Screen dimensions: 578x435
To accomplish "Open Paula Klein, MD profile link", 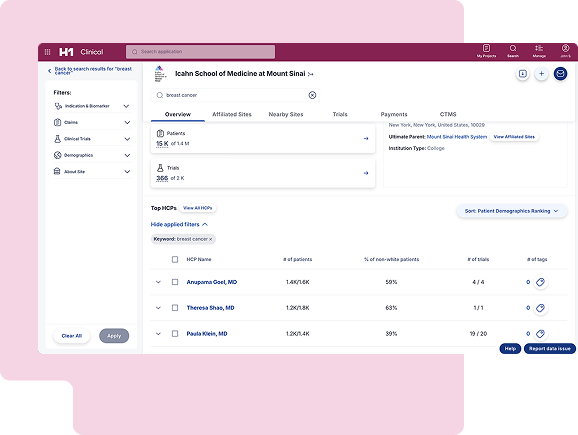I will pos(207,334).
